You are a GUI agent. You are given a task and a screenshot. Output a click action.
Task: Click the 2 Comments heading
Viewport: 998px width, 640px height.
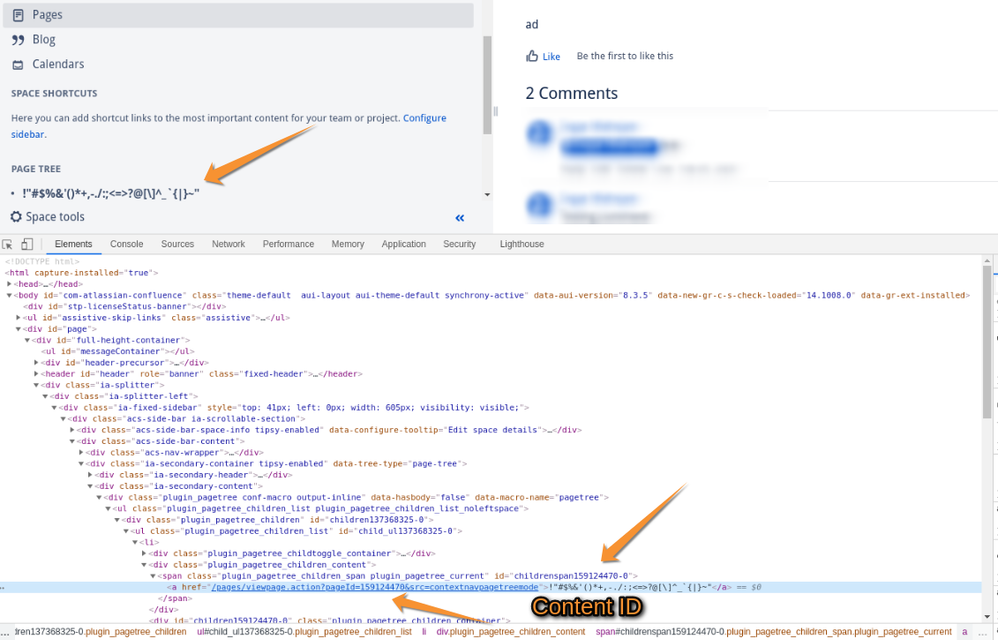572,94
